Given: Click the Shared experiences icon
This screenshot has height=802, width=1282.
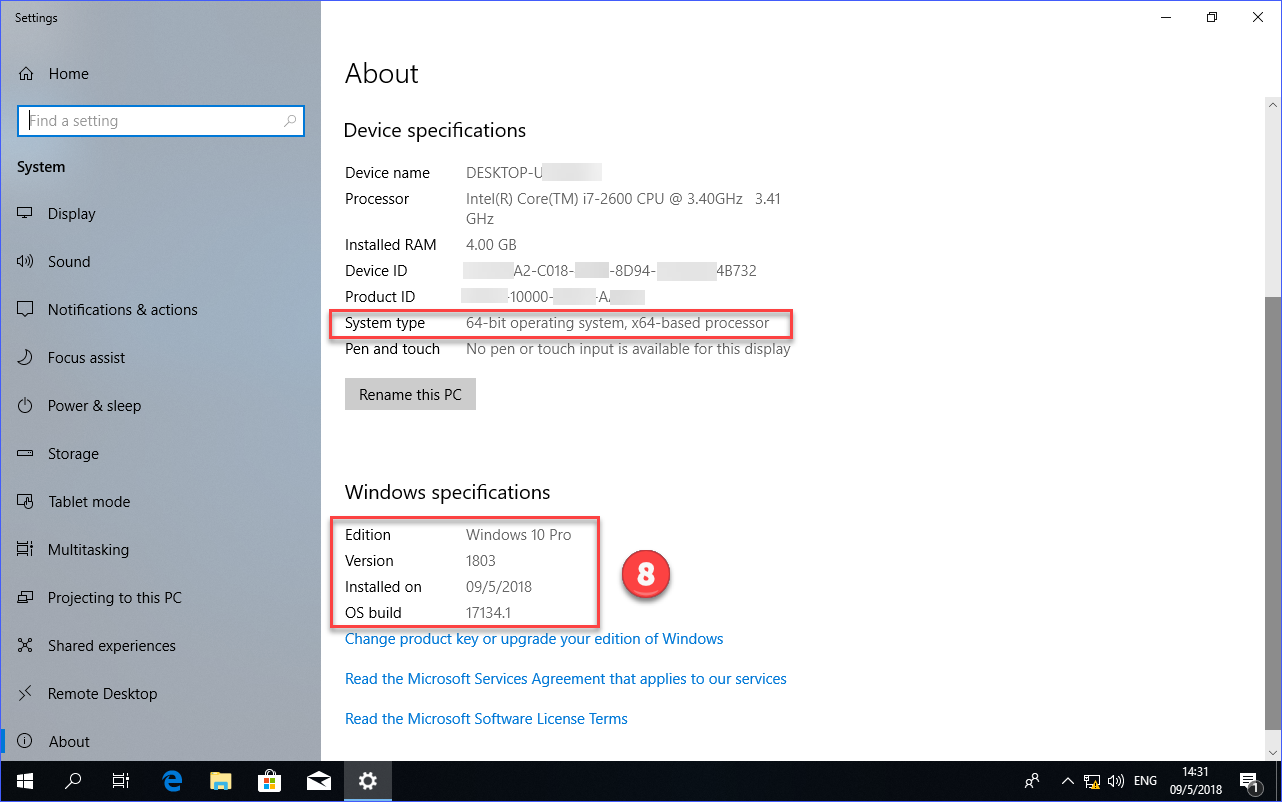Looking at the screenshot, I should coord(26,646).
